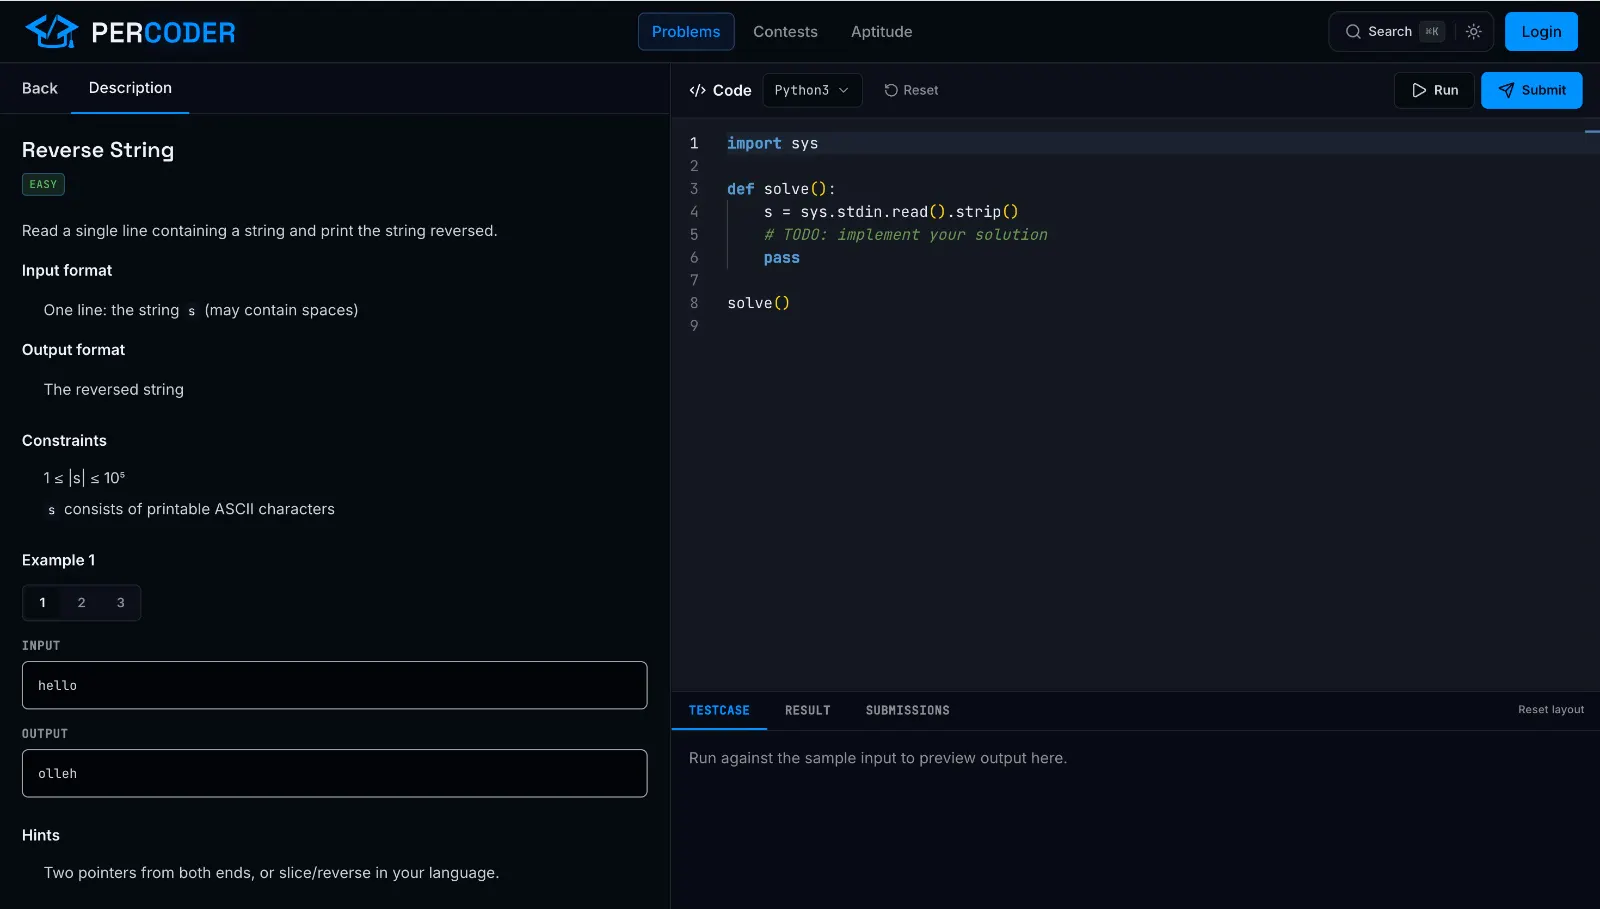This screenshot has width=1600, height=909.
Task: Toggle the light/dark theme sun icon
Action: coord(1473,32)
